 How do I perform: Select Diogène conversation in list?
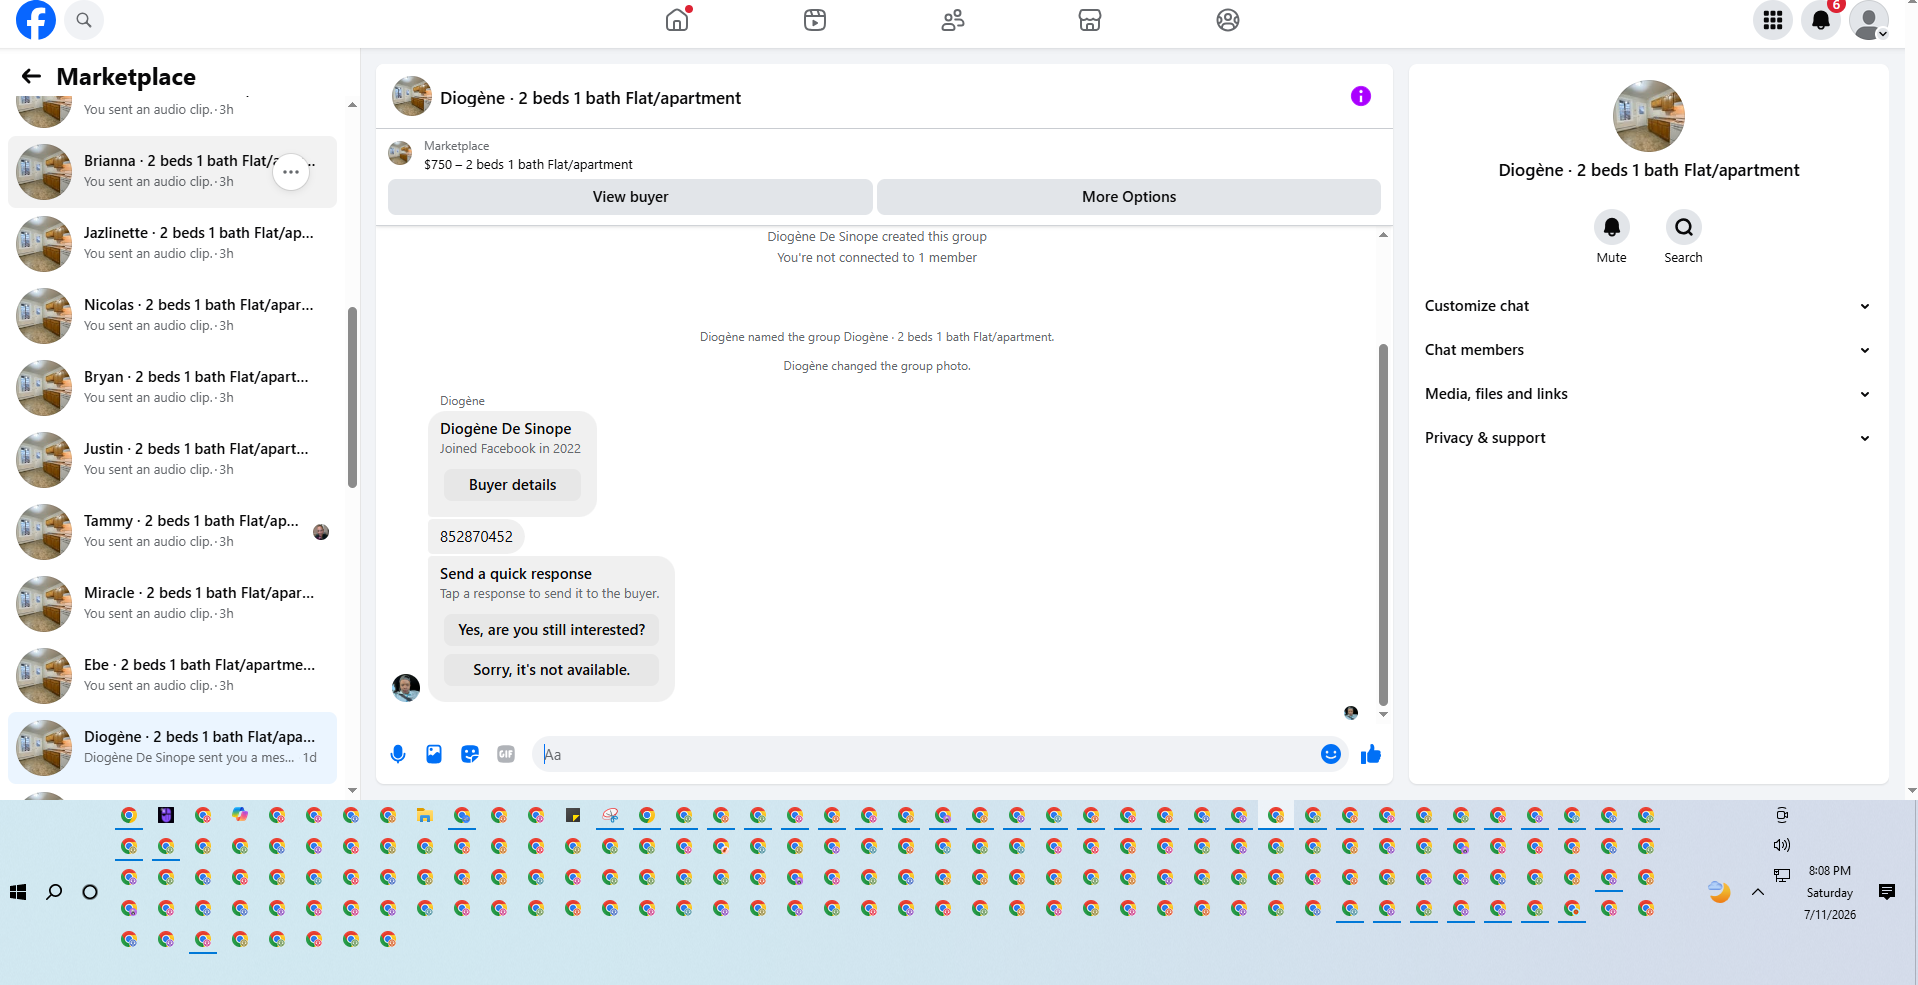(172, 748)
